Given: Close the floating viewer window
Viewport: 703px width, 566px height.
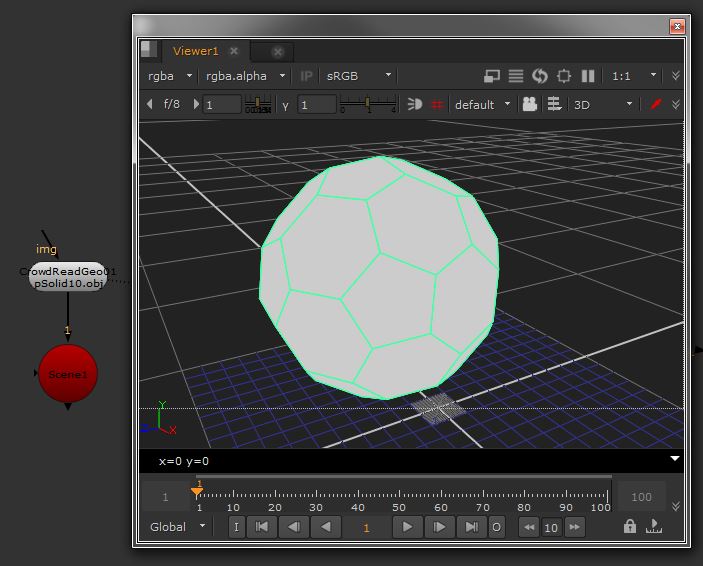Looking at the screenshot, I should pos(677,26).
